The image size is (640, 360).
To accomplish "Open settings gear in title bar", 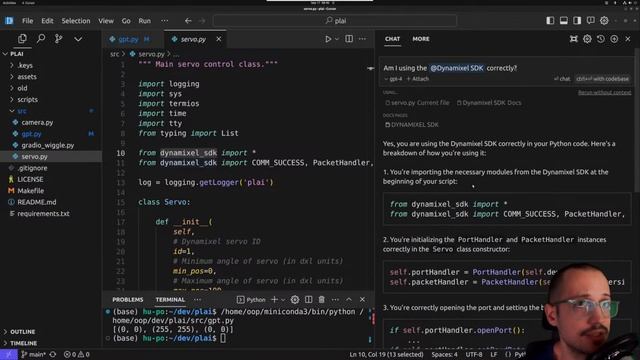I will [x=604, y=20].
